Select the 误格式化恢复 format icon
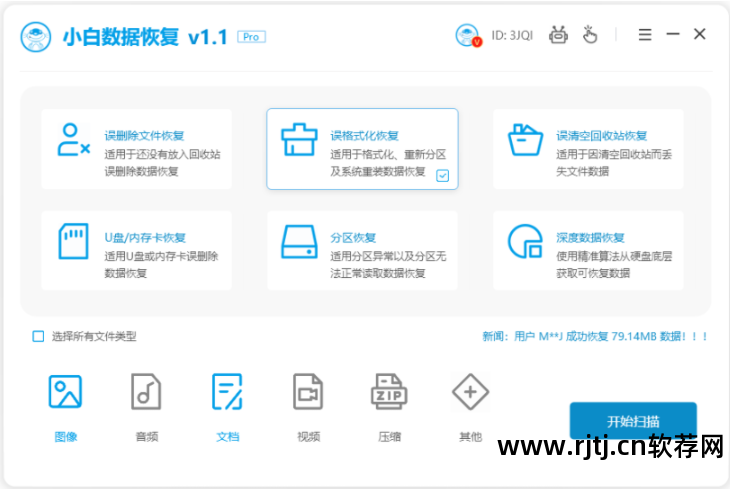Viewport: 733px width, 492px height. tap(299, 139)
